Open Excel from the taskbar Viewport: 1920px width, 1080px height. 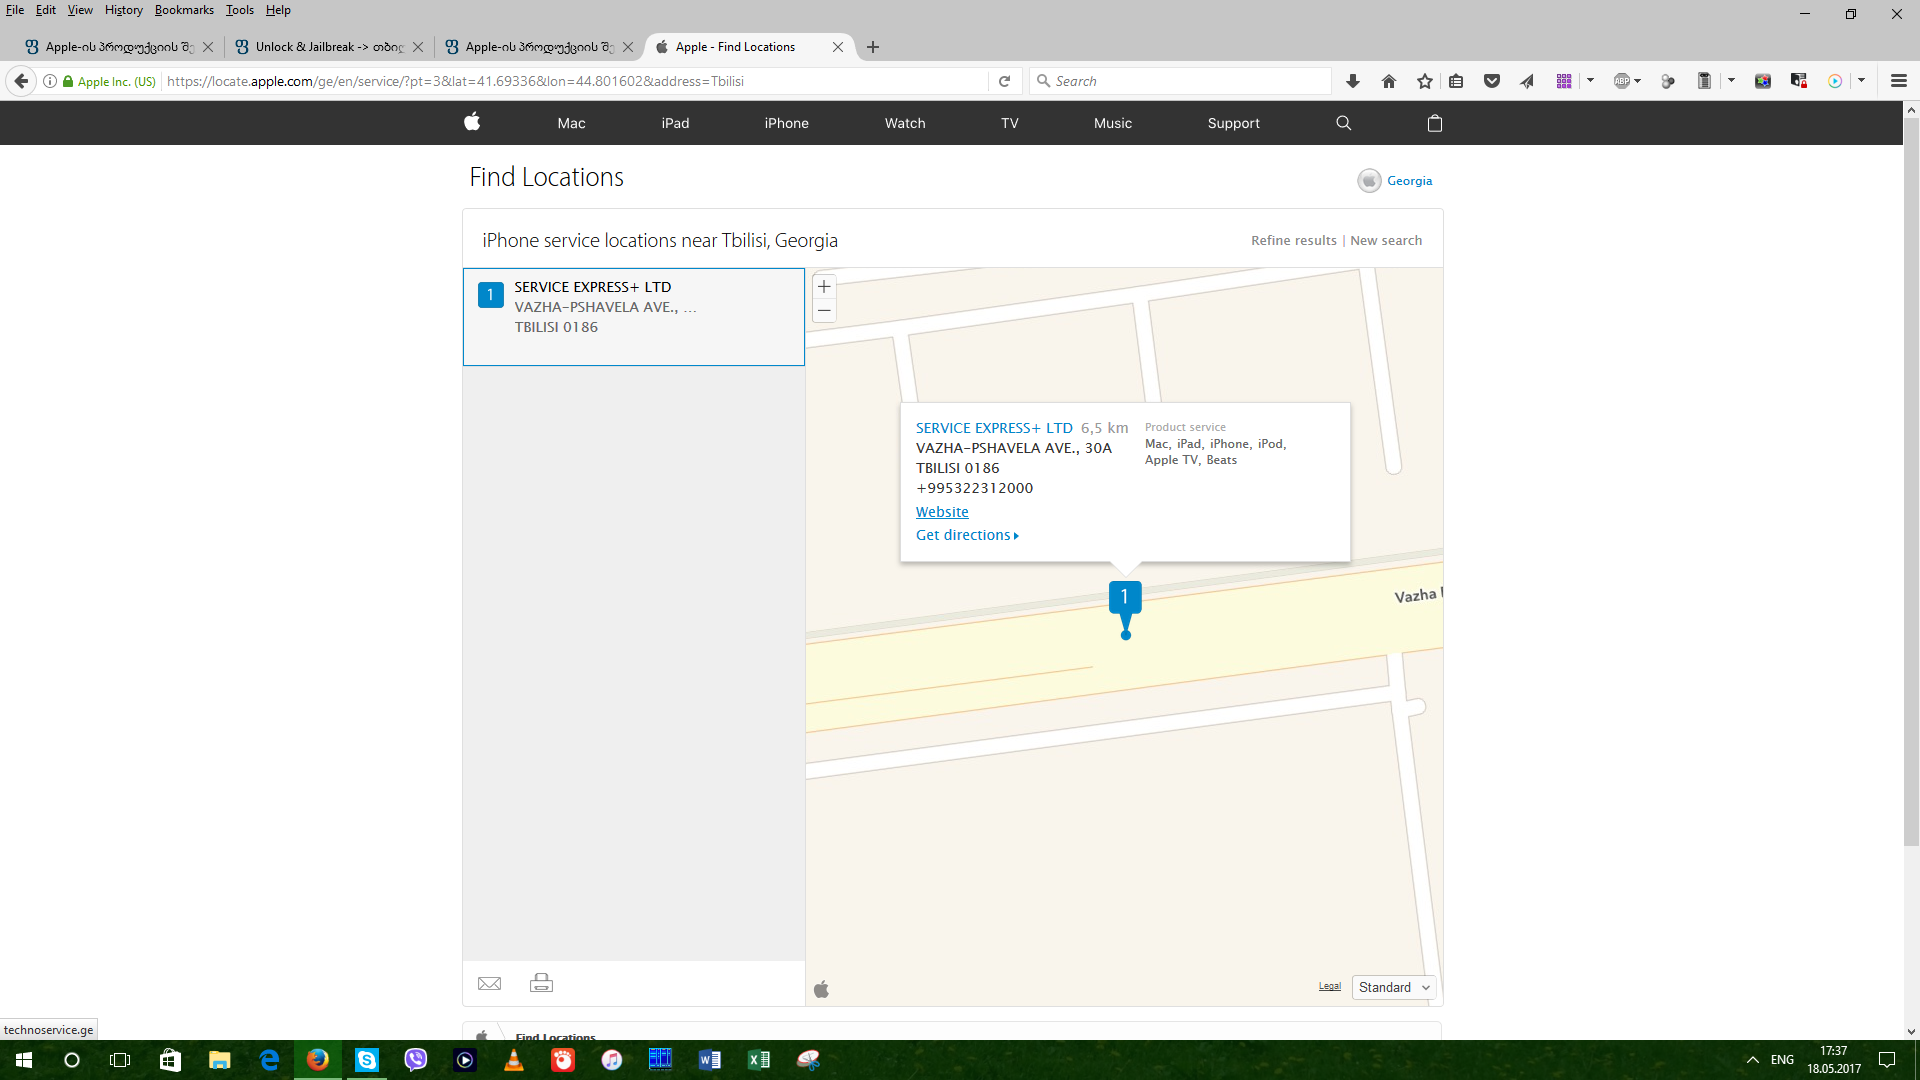[759, 1060]
